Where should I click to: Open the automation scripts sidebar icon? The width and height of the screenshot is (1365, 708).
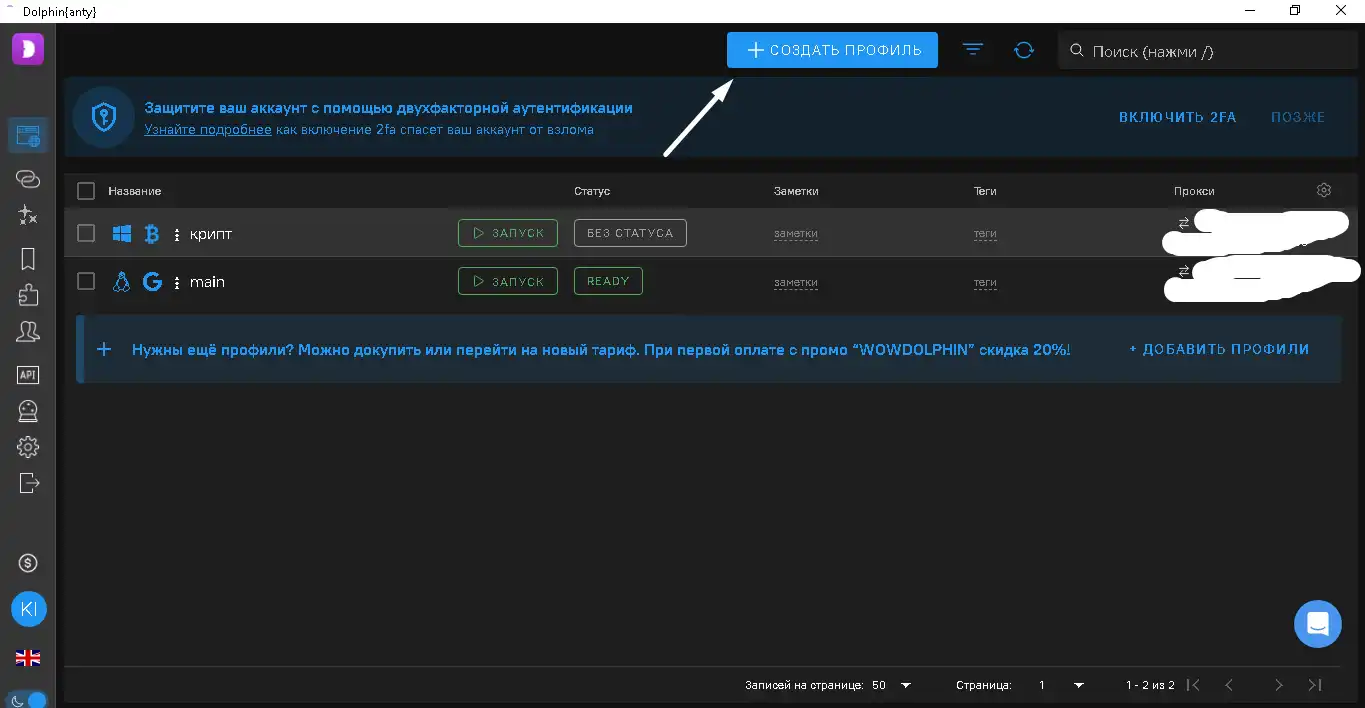[28, 215]
